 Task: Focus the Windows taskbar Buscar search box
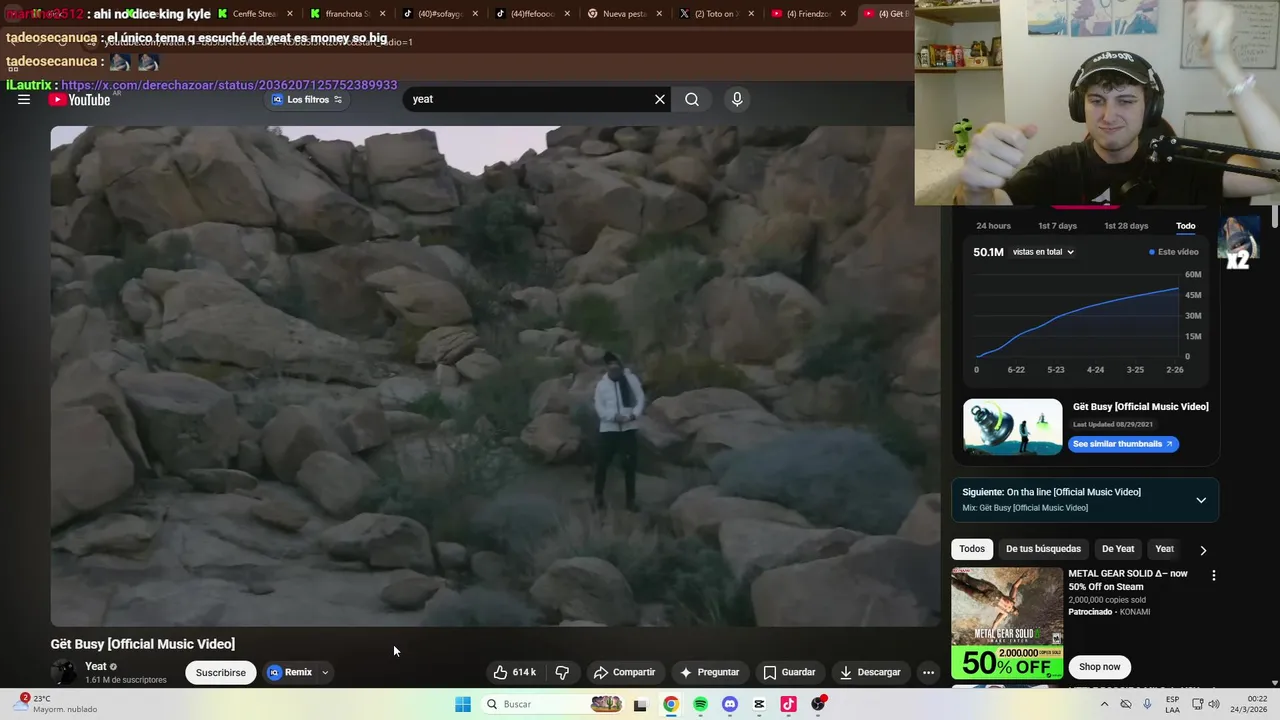[x=553, y=704]
